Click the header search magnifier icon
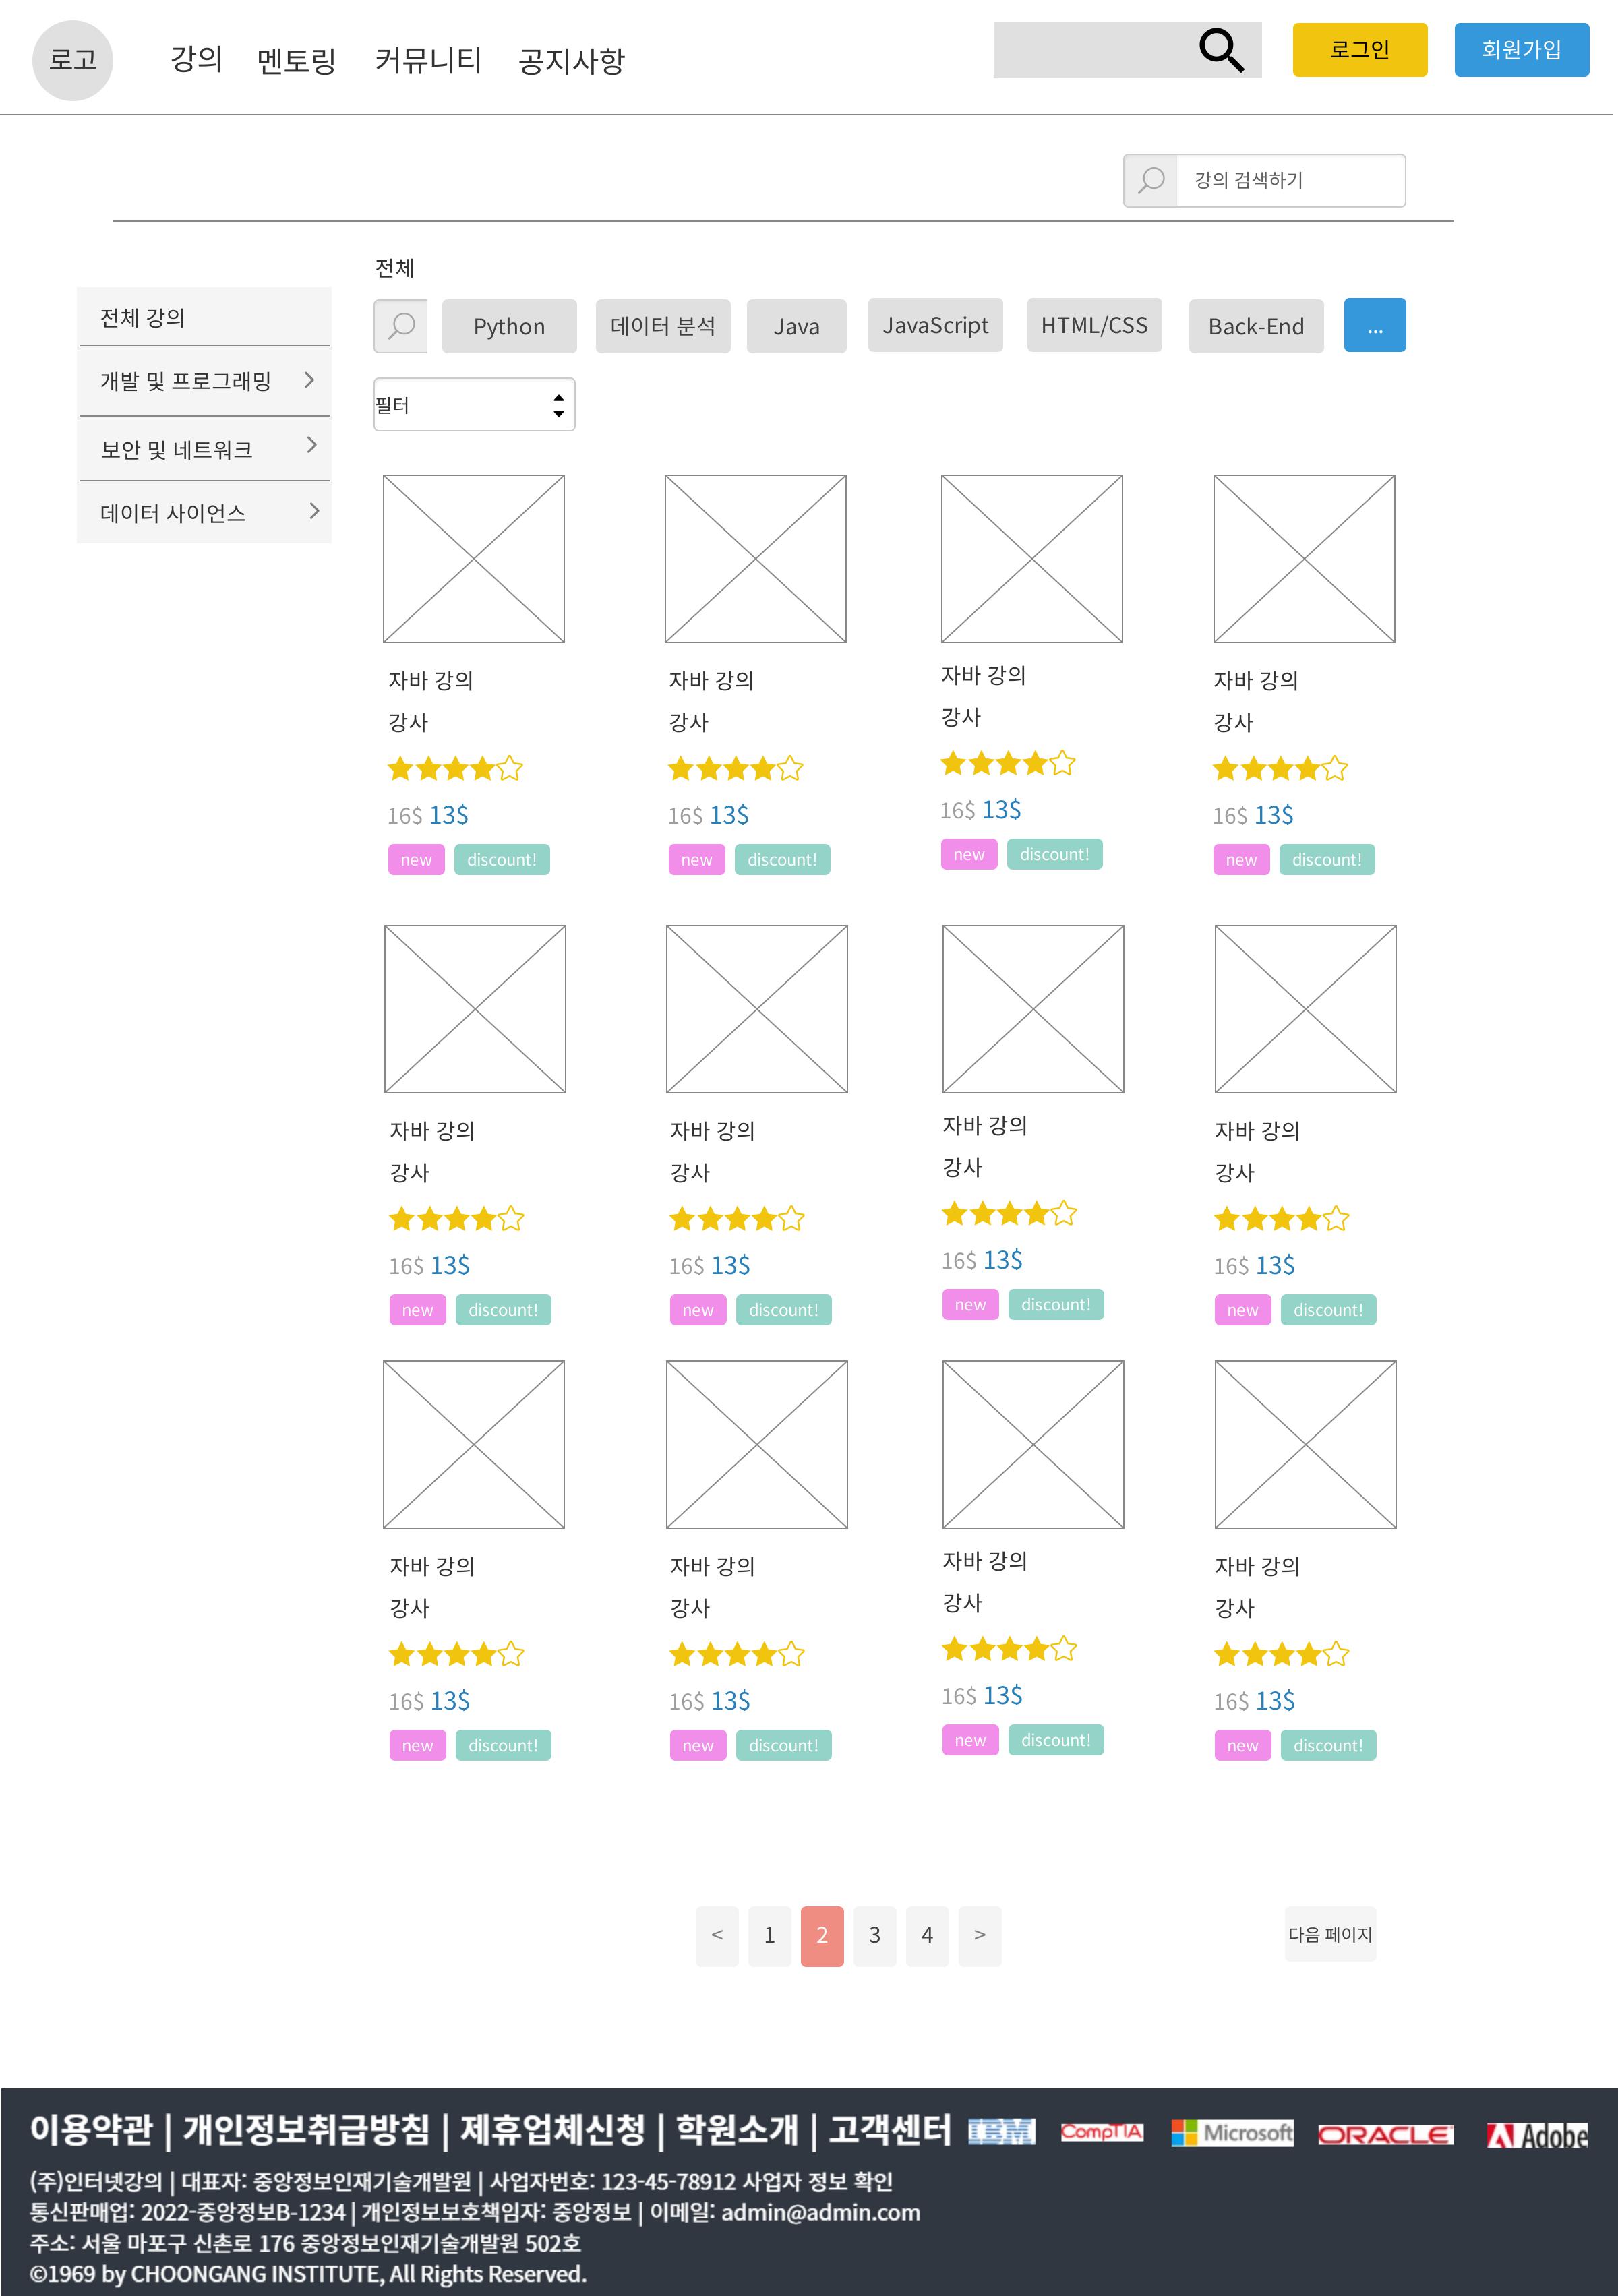Viewport: 1618px width, 2296px height. pos(1221,50)
